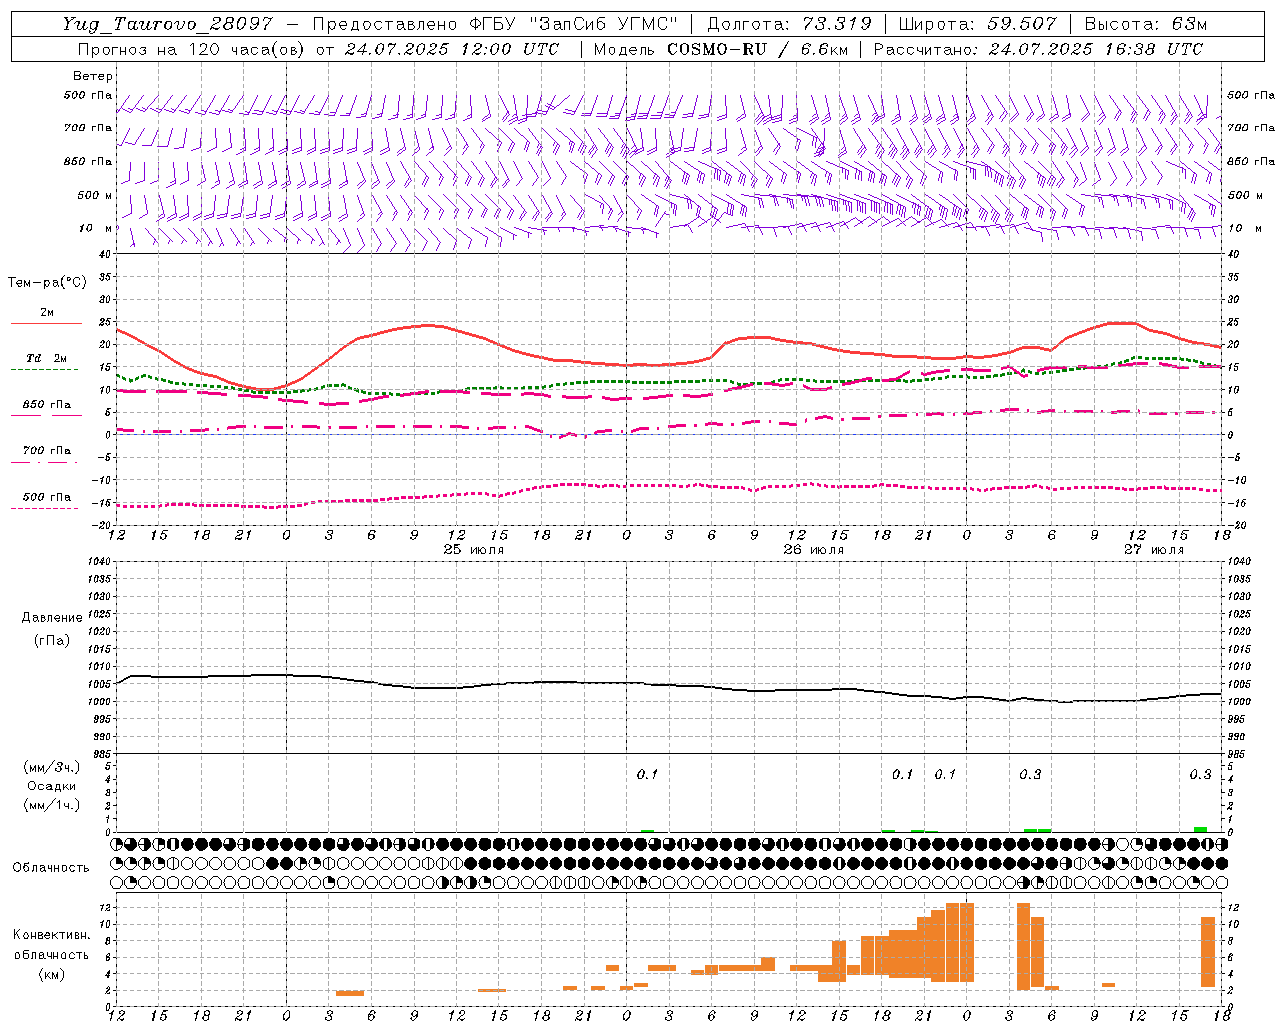The image size is (1280, 1024).
Task: Click the 500 м wind level label on left
Action: click(x=95, y=195)
